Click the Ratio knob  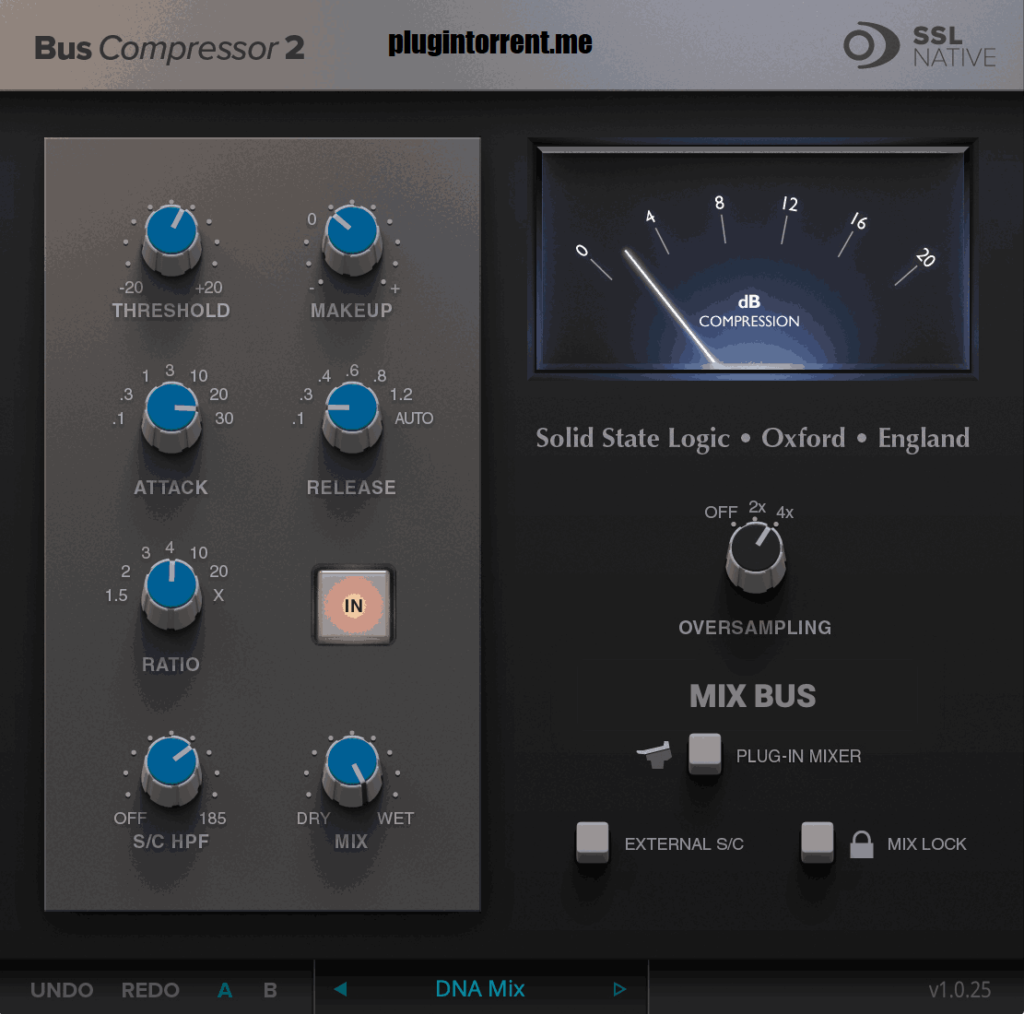(x=171, y=594)
